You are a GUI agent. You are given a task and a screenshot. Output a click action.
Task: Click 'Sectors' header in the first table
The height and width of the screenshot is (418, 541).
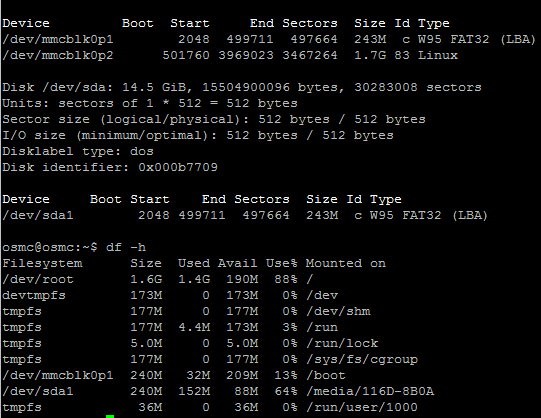(x=310, y=23)
